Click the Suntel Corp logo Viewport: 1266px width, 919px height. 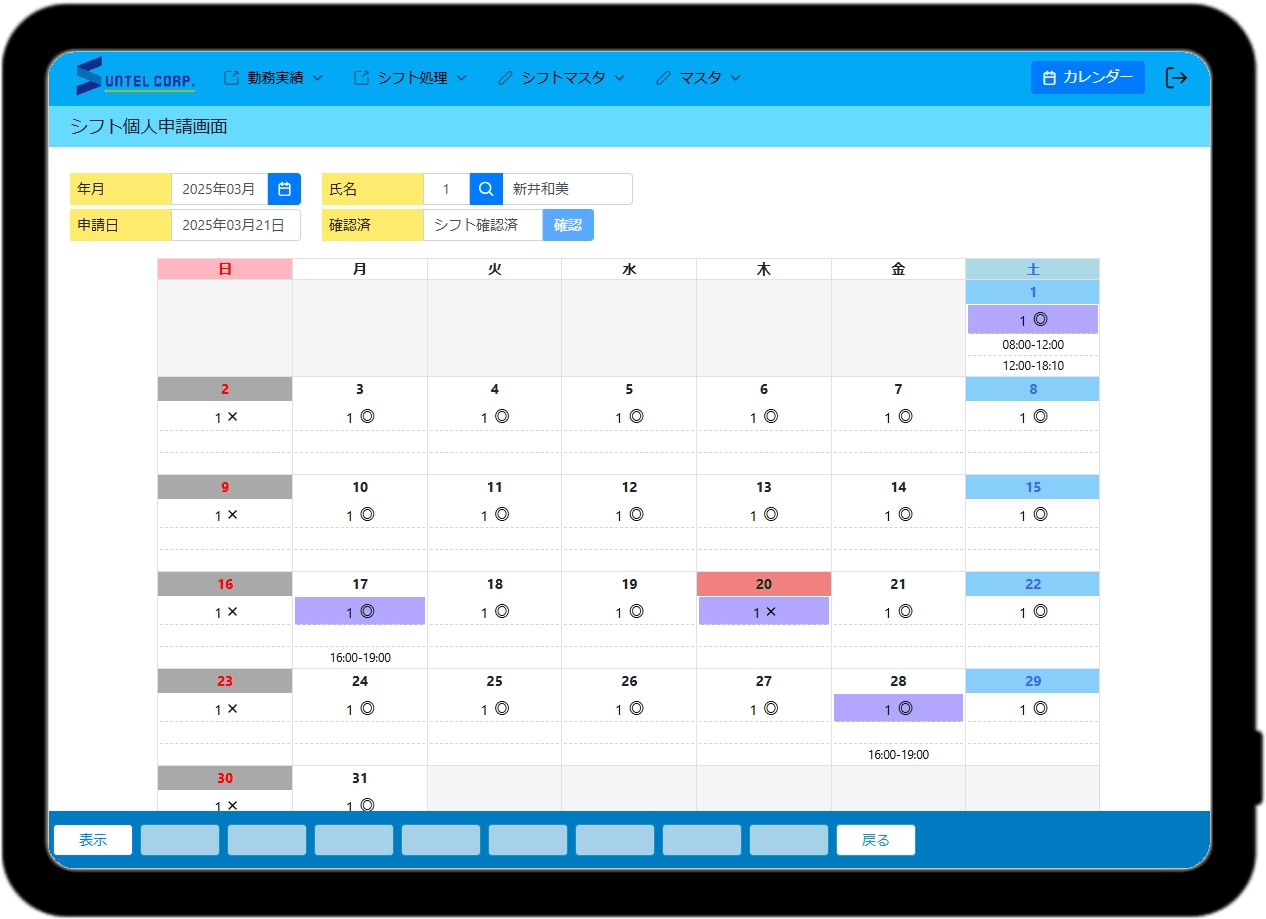tap(136, 78)
